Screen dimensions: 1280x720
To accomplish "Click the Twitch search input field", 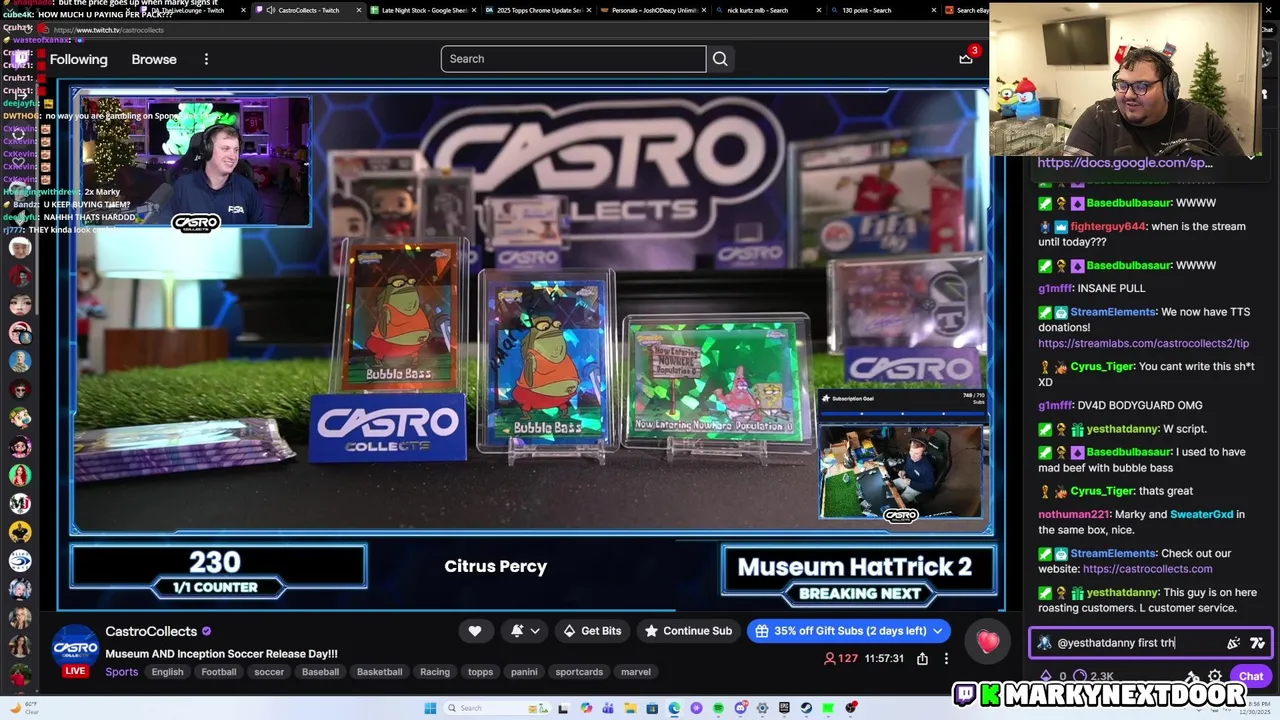I will click(x=573, y=59).
